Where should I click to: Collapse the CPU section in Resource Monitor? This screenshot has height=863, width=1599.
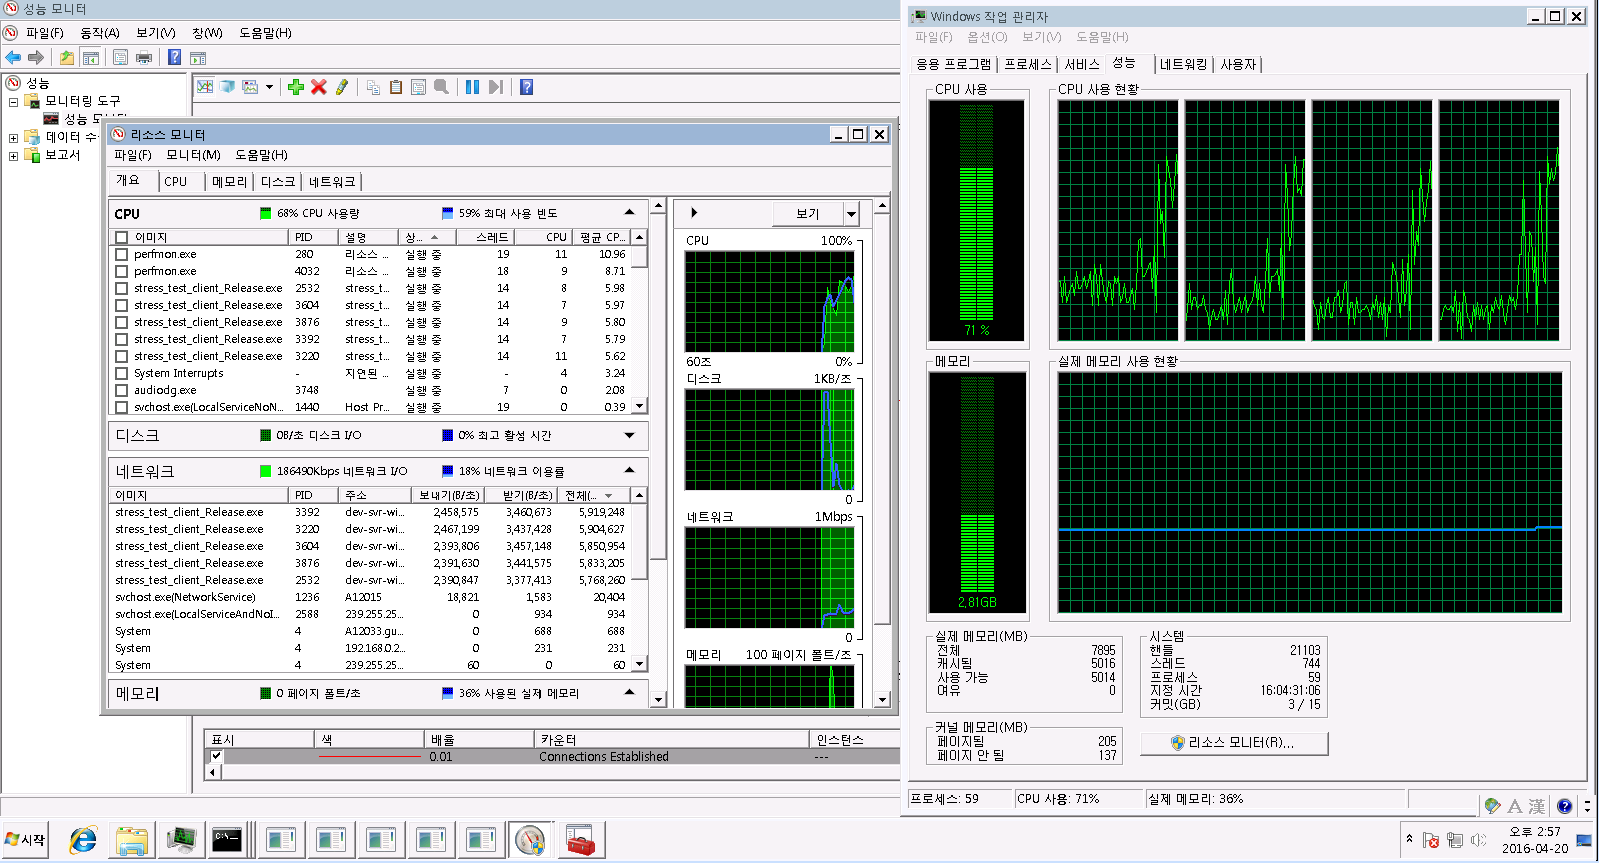coord(629,212)
